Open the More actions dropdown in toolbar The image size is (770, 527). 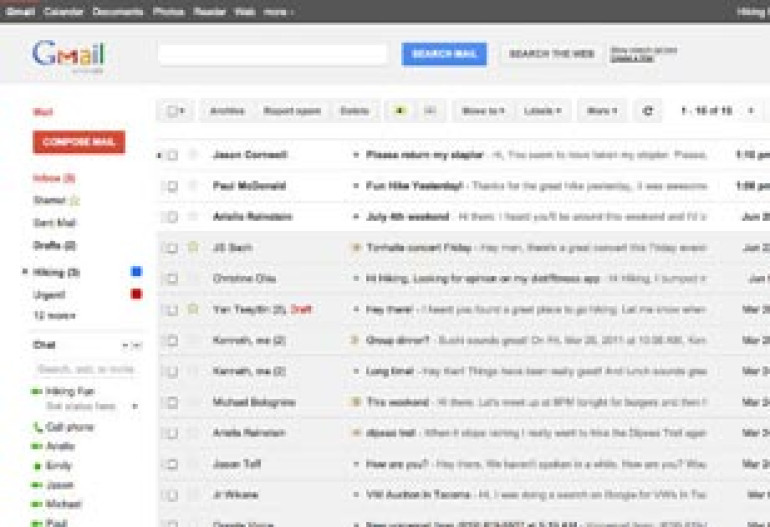point(602,111)
